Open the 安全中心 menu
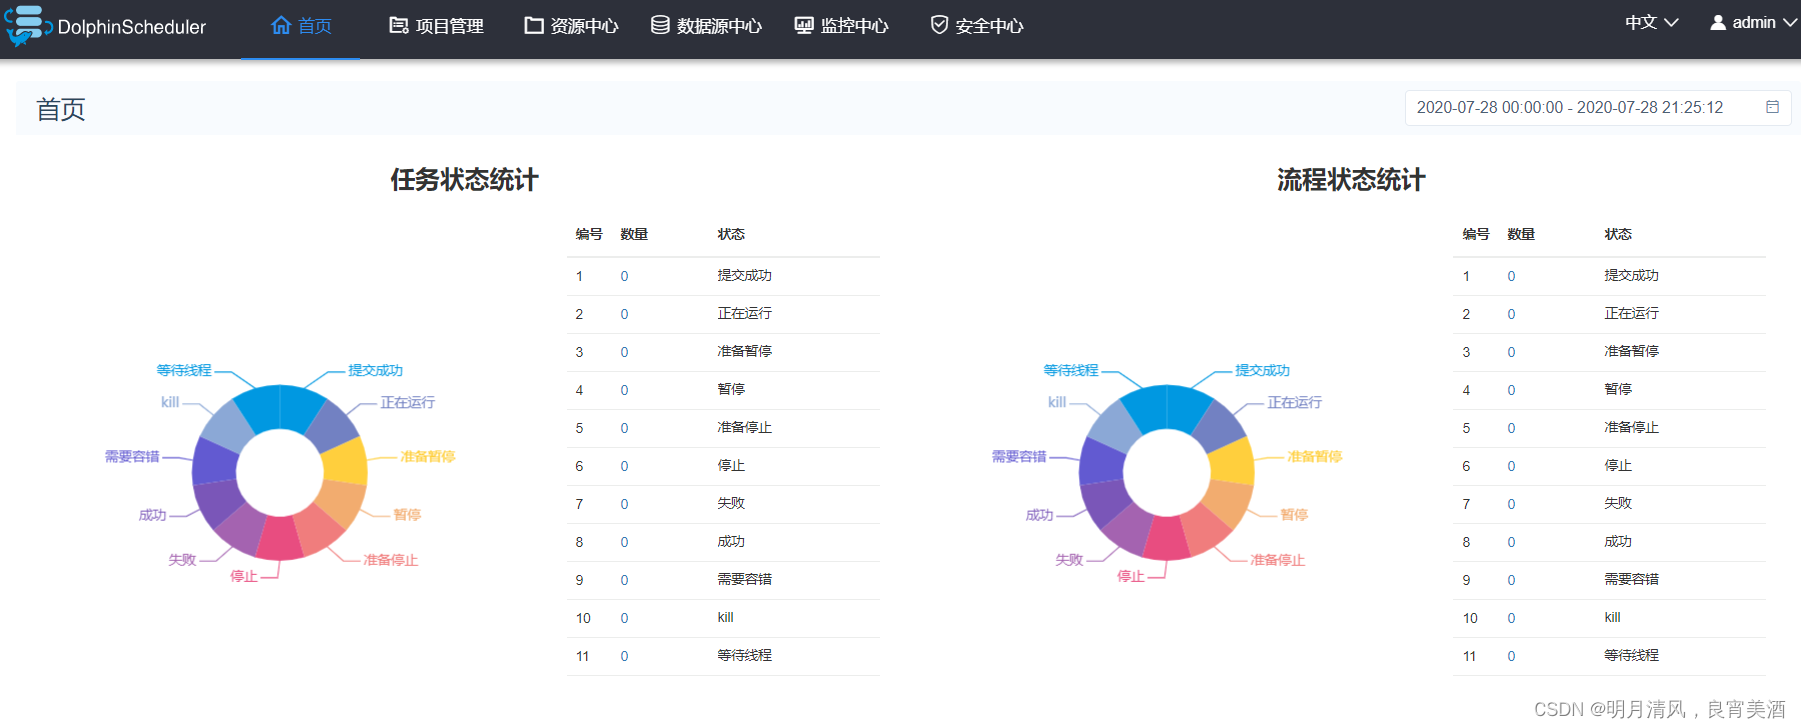 [x=977, y=26]
